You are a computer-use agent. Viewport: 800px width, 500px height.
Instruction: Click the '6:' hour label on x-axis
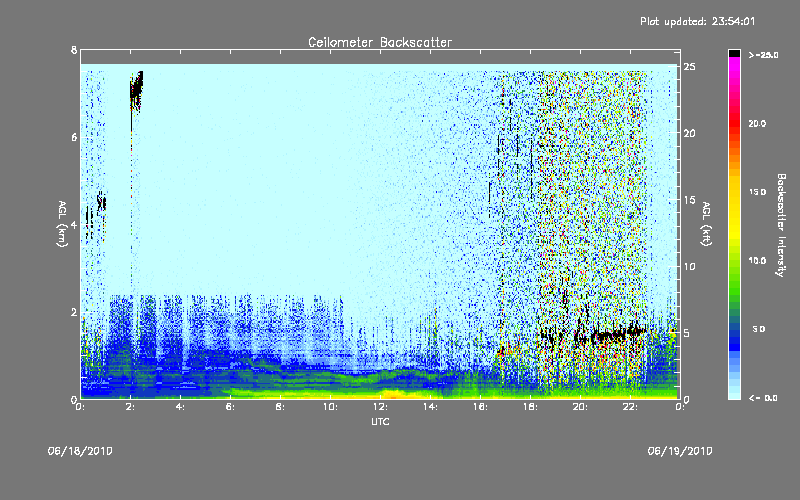tap(230, 407)
